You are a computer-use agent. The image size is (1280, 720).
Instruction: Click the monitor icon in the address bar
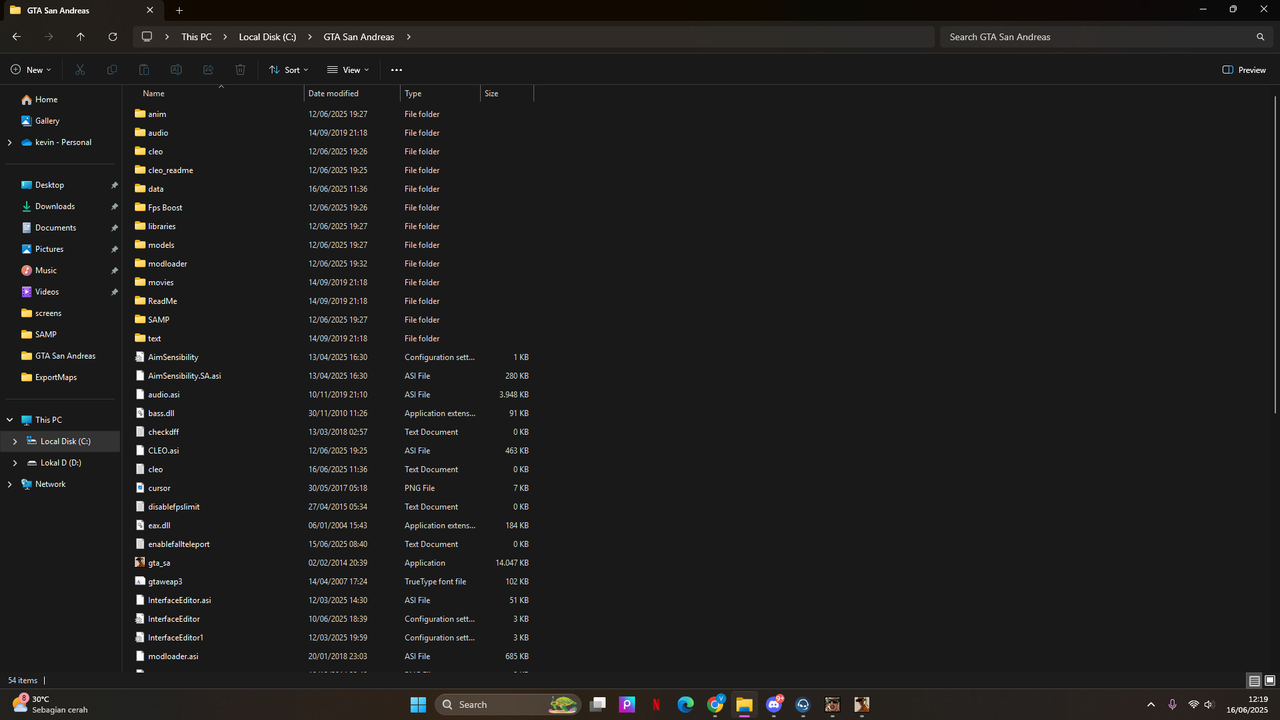[x=147, y=37]
